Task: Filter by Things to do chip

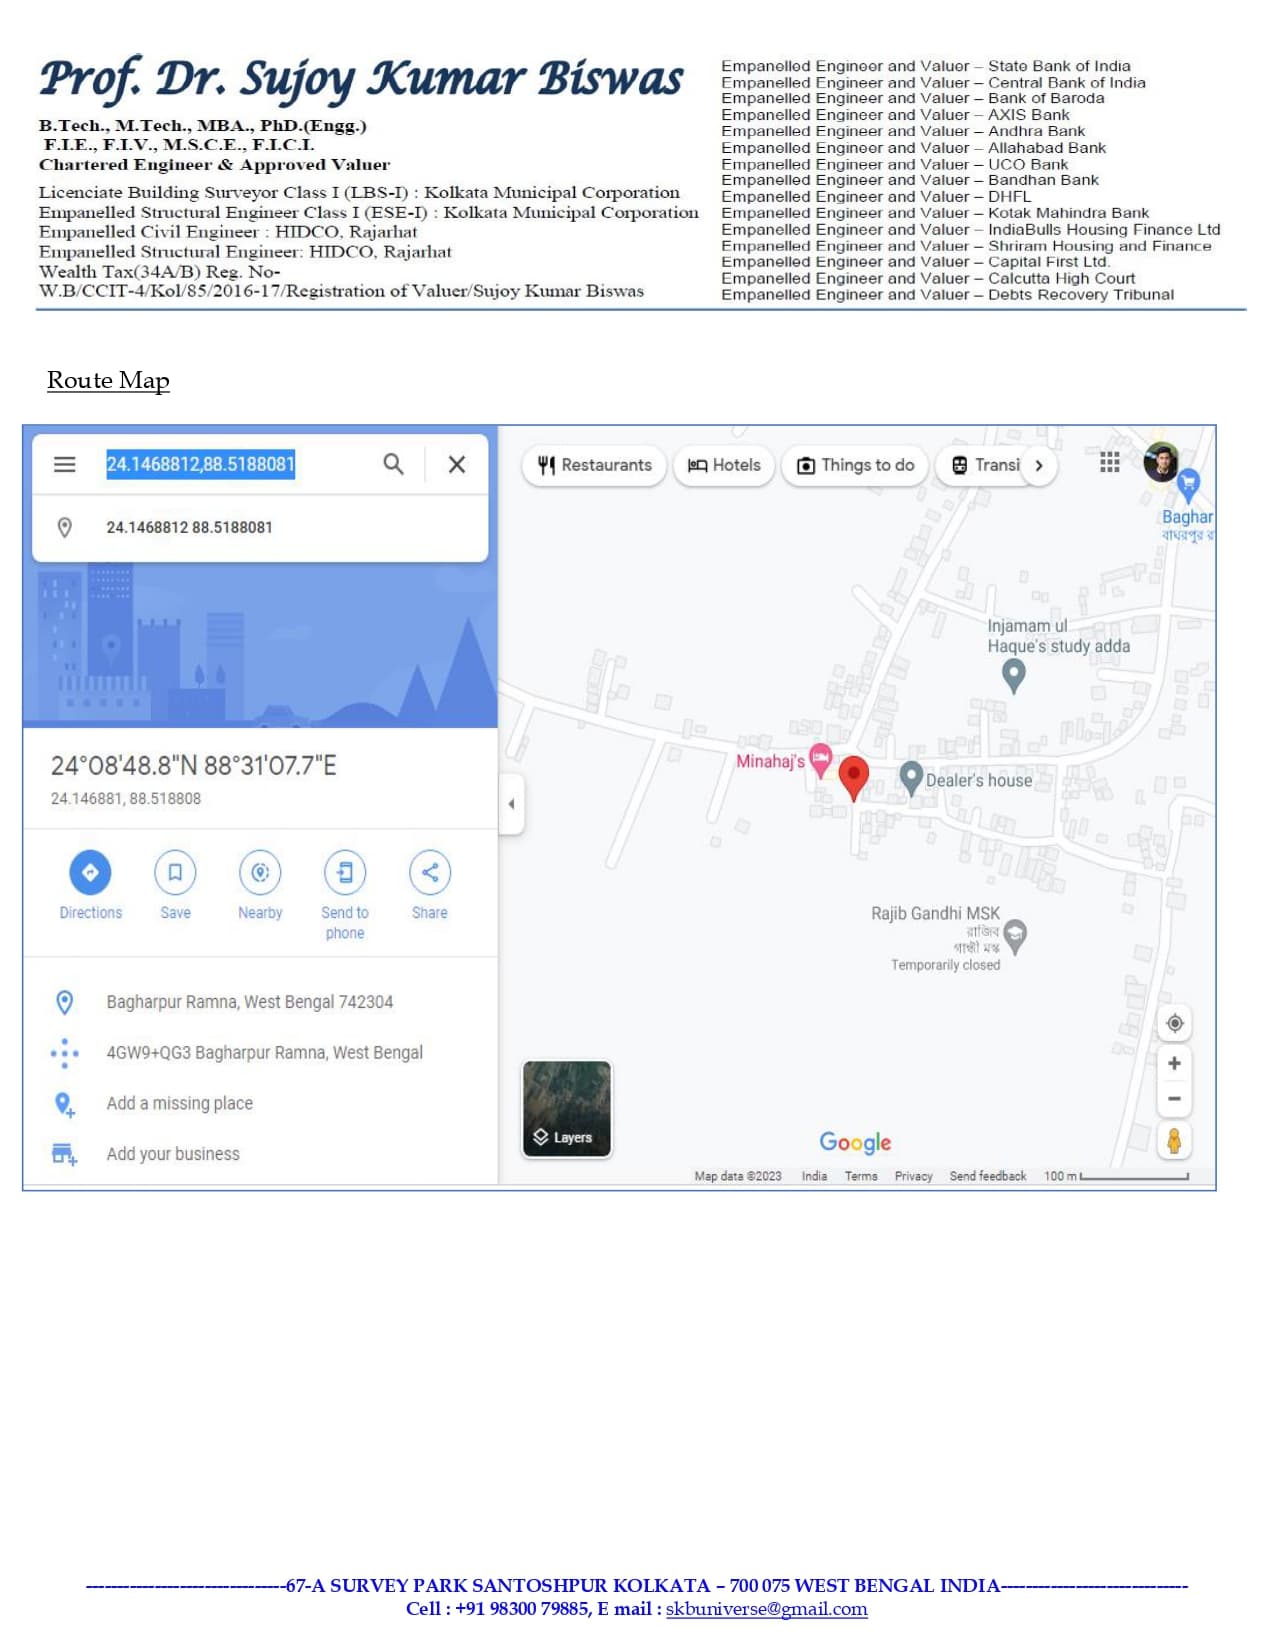Action: pyautogui.click(x=856, y=465)
